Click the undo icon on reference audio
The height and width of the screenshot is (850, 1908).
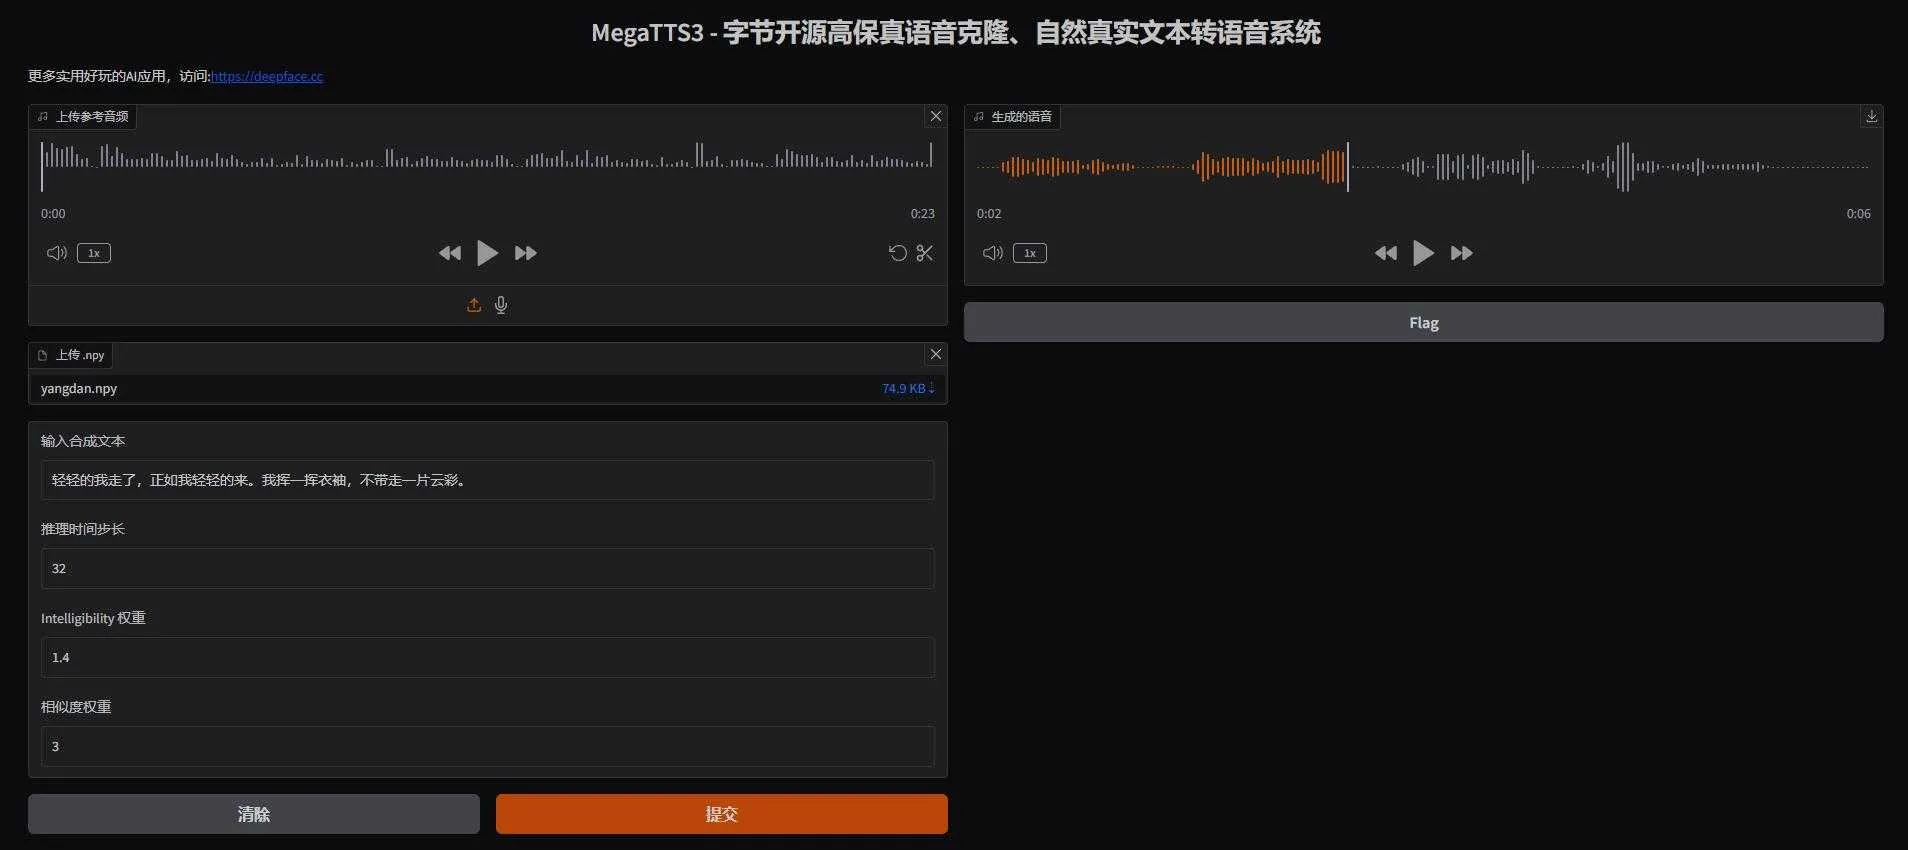898,253
